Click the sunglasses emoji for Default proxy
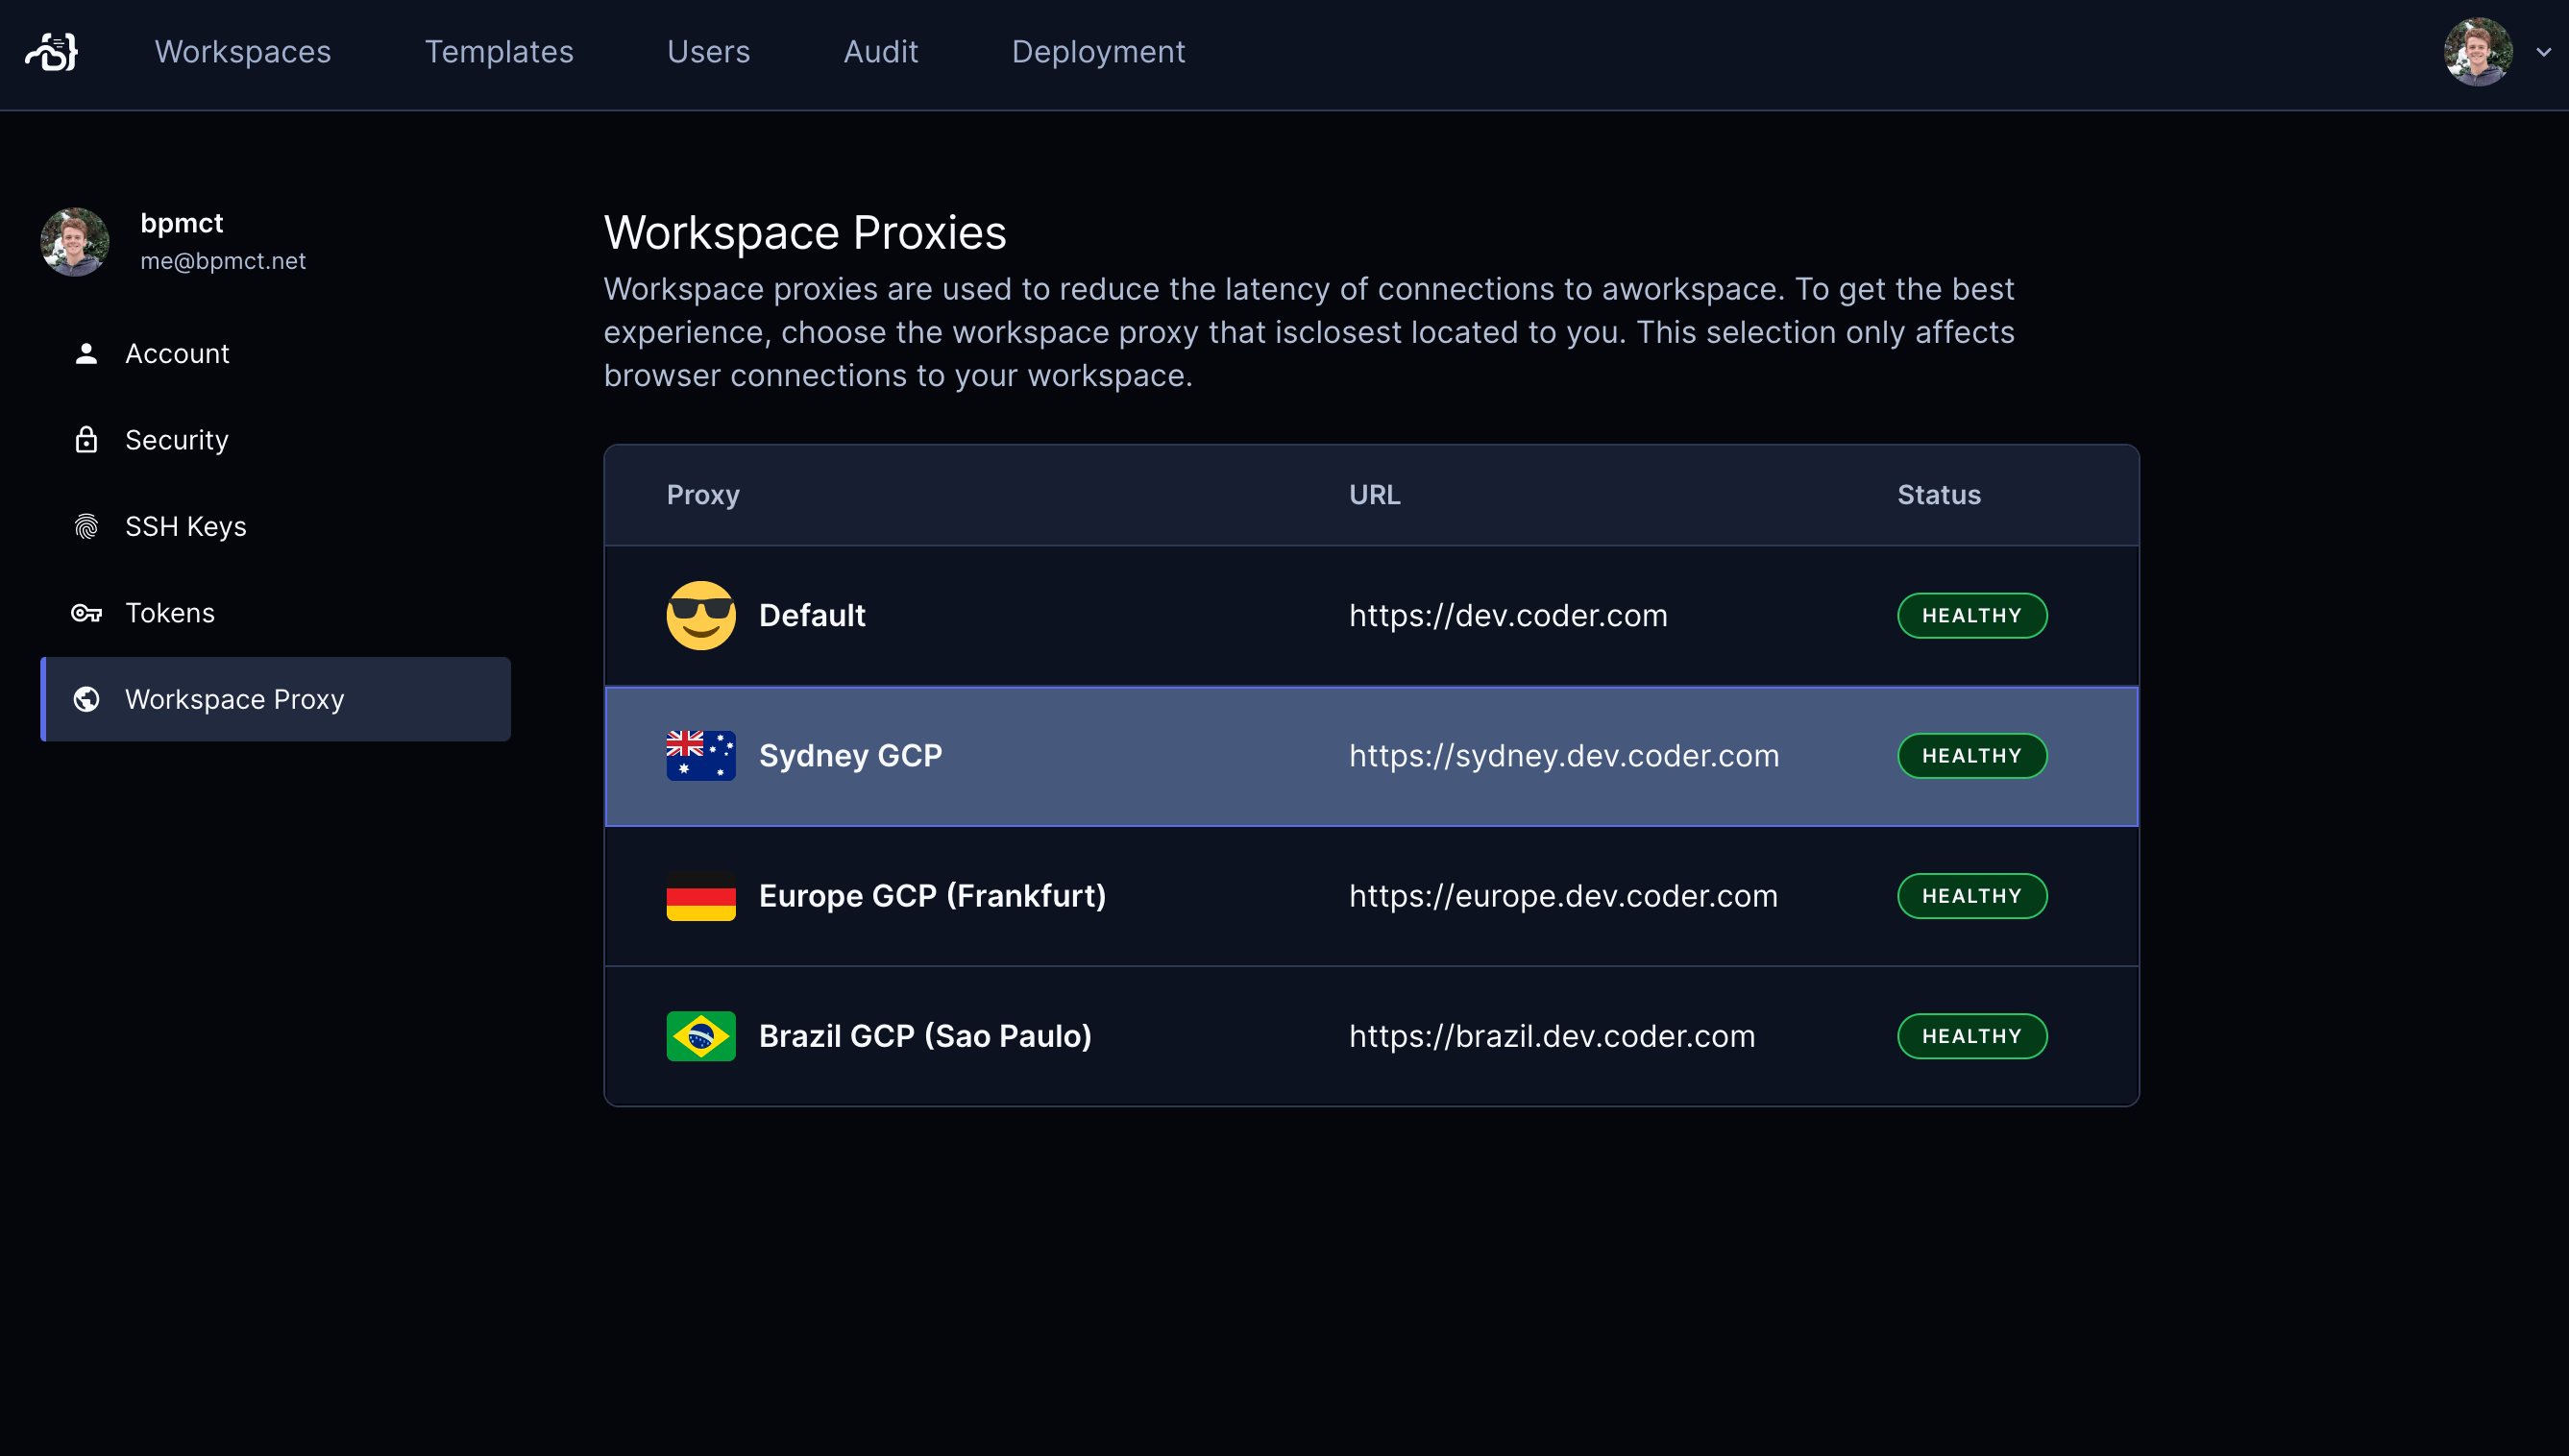 coord(701,615)
